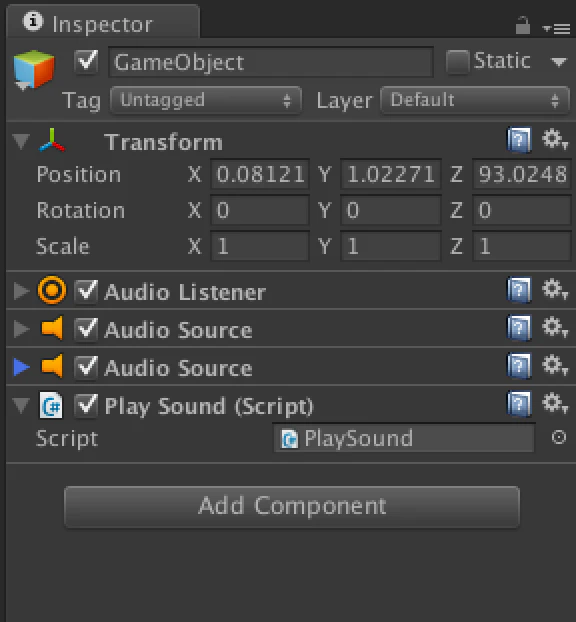576x622 pixels.
Task: Click the Audio Listener orange icon
Action: (52, 290)
